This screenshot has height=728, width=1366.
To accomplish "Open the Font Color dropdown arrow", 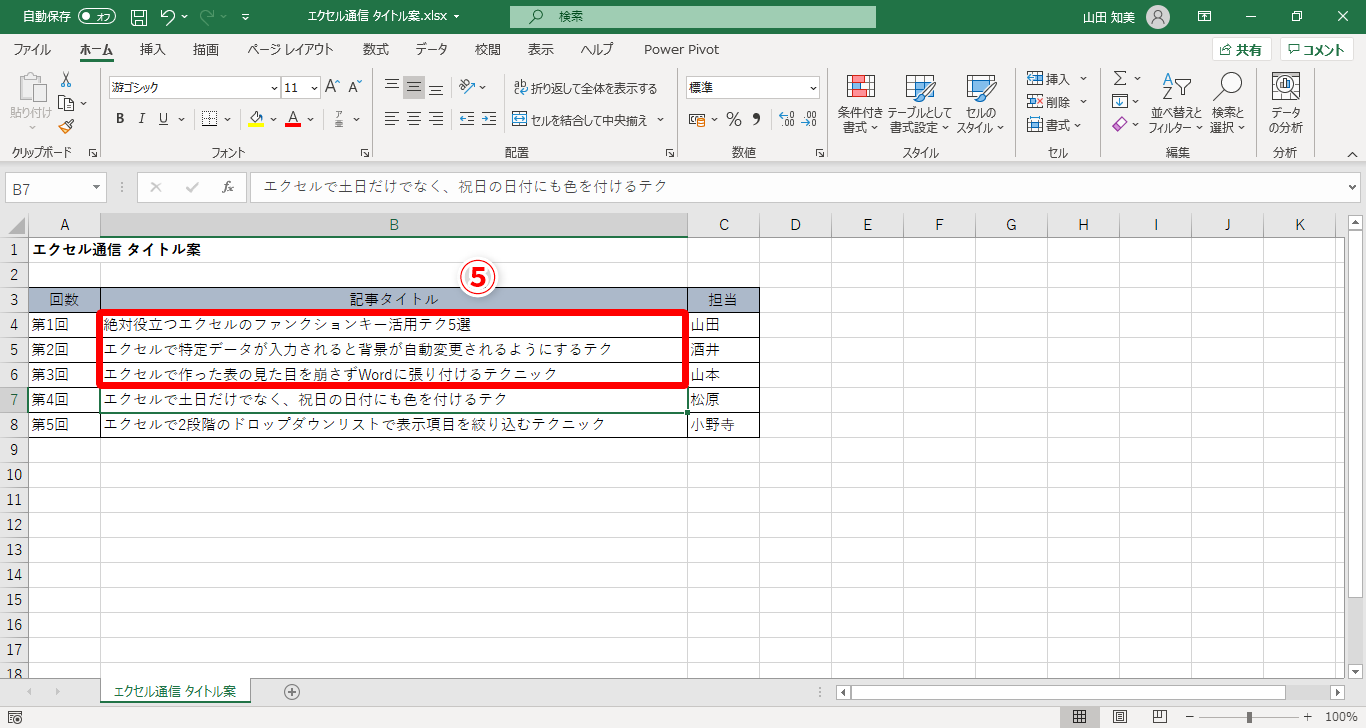I will click(310, 120).
